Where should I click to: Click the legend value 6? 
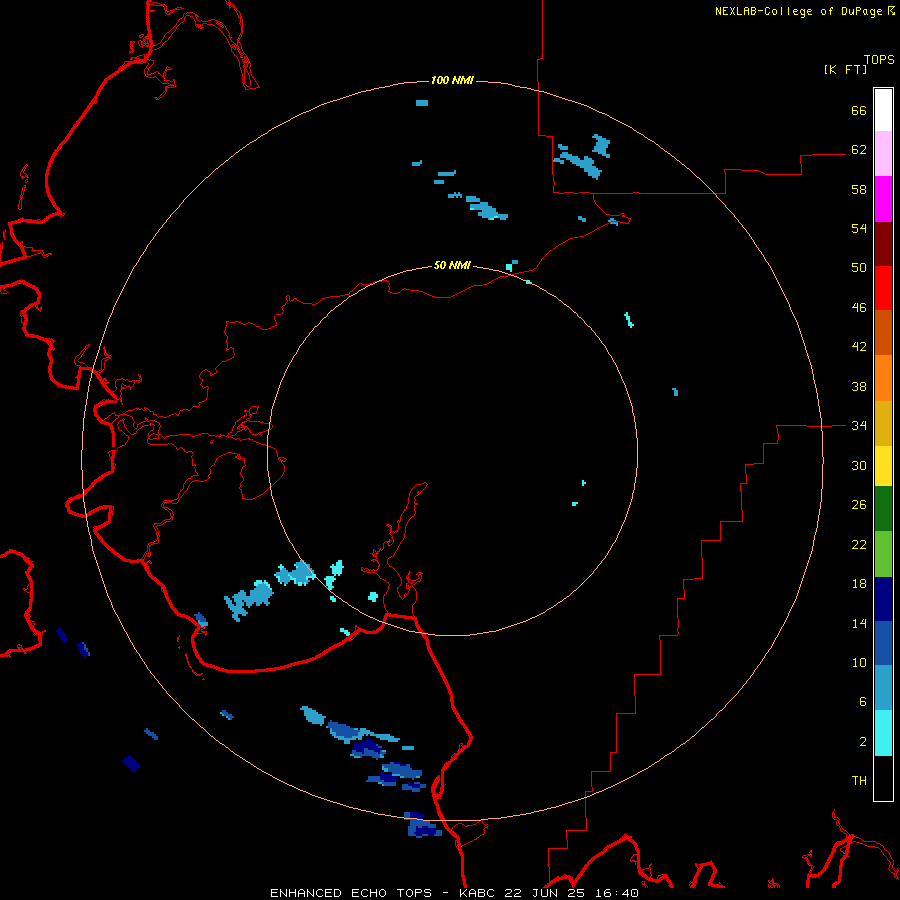863,701
